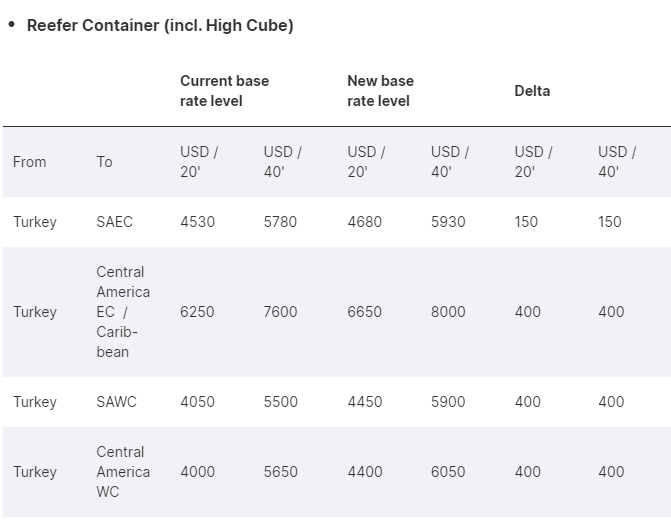Image resolution: width=671 pixels, height=521 pixels.
Task: Click the To column header
Action: click(105, 162)
